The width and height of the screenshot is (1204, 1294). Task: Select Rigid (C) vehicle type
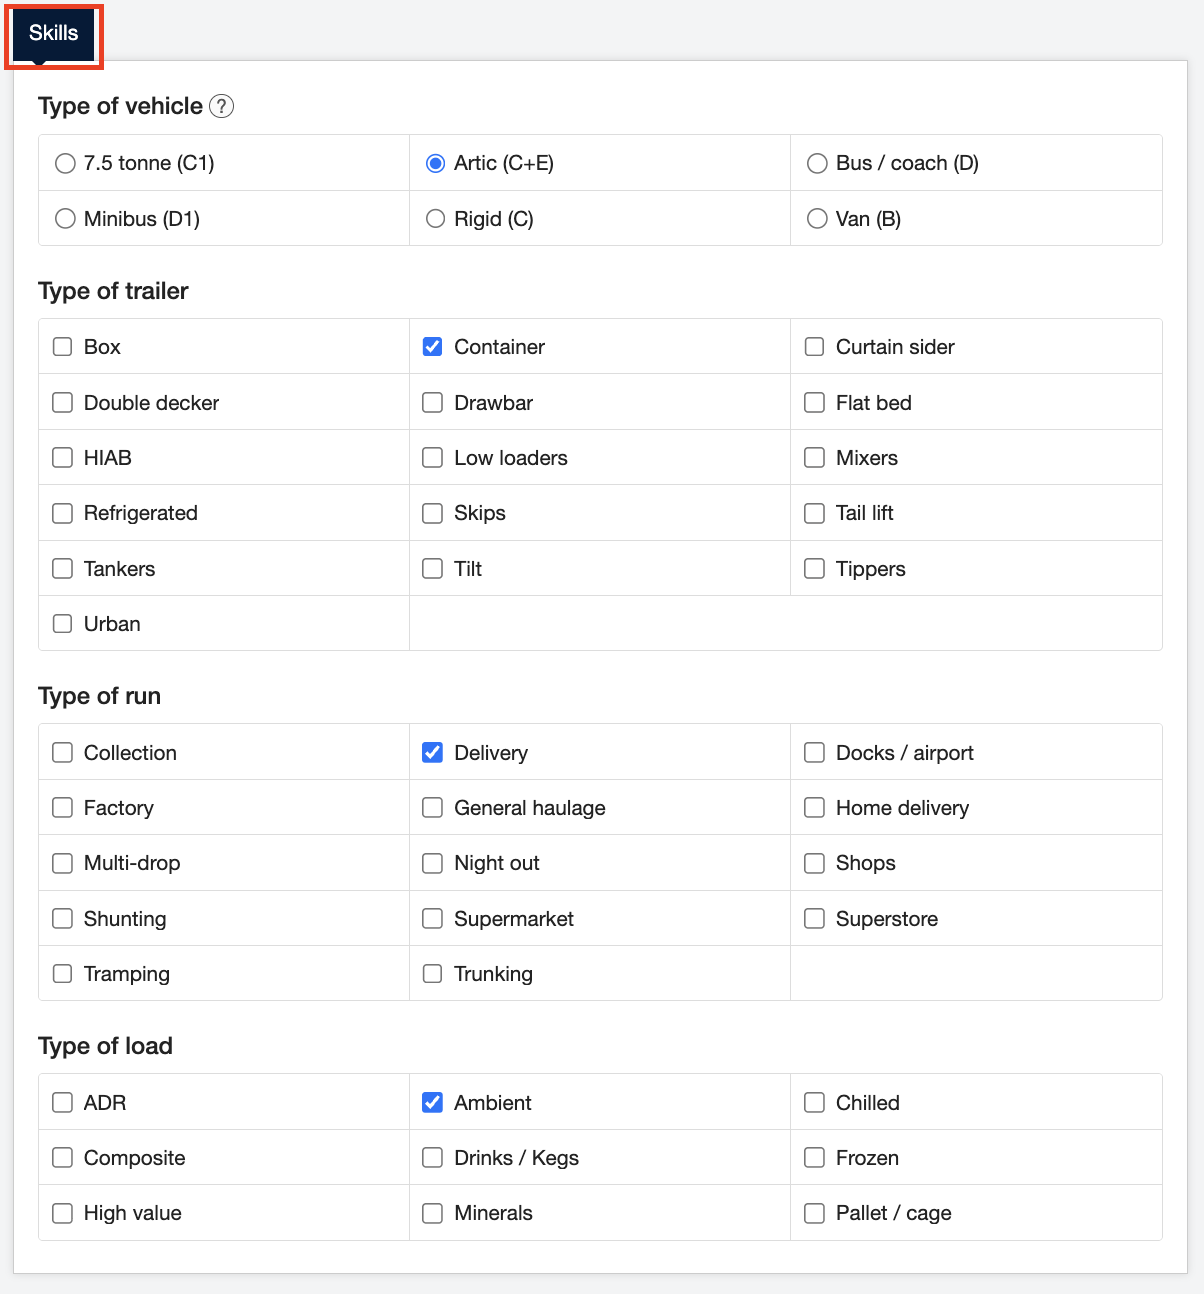(434, 218)
